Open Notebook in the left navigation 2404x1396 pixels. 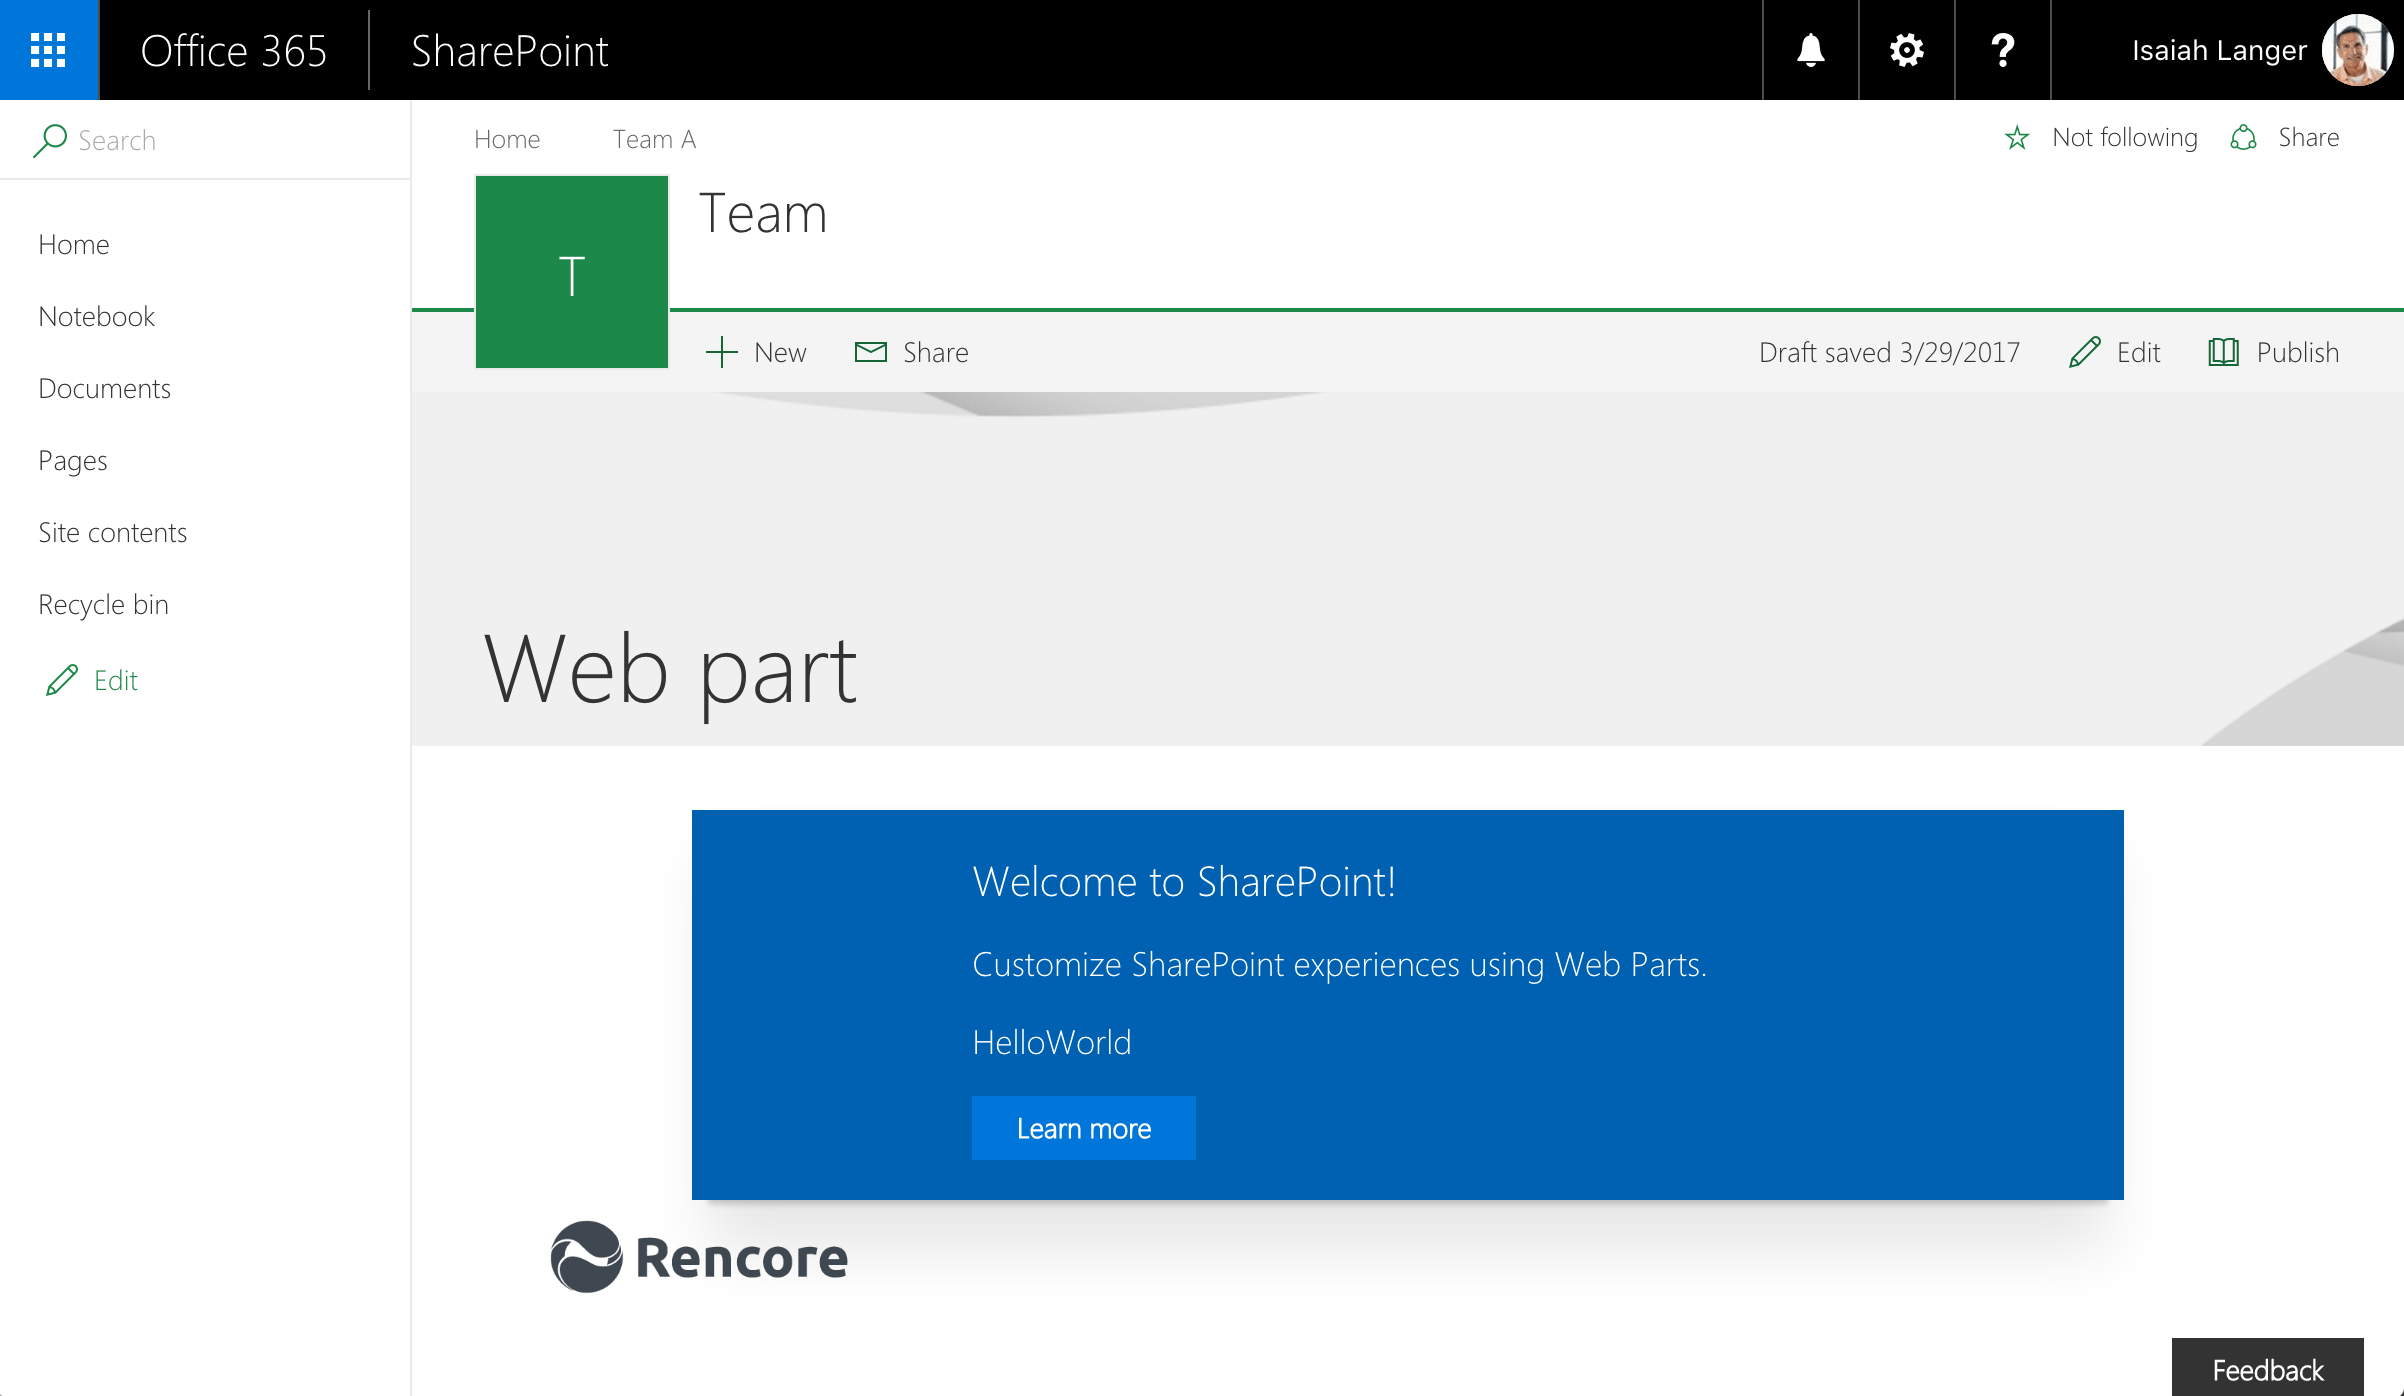pyautogui.click(x=96, y=316)
